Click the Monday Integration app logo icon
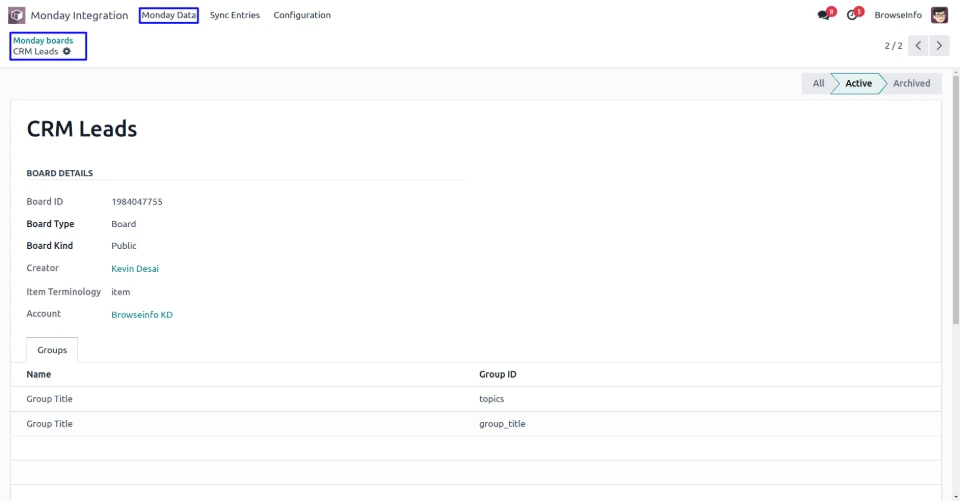This screenshot has width=960, height=501. click(x=17, y=15)
